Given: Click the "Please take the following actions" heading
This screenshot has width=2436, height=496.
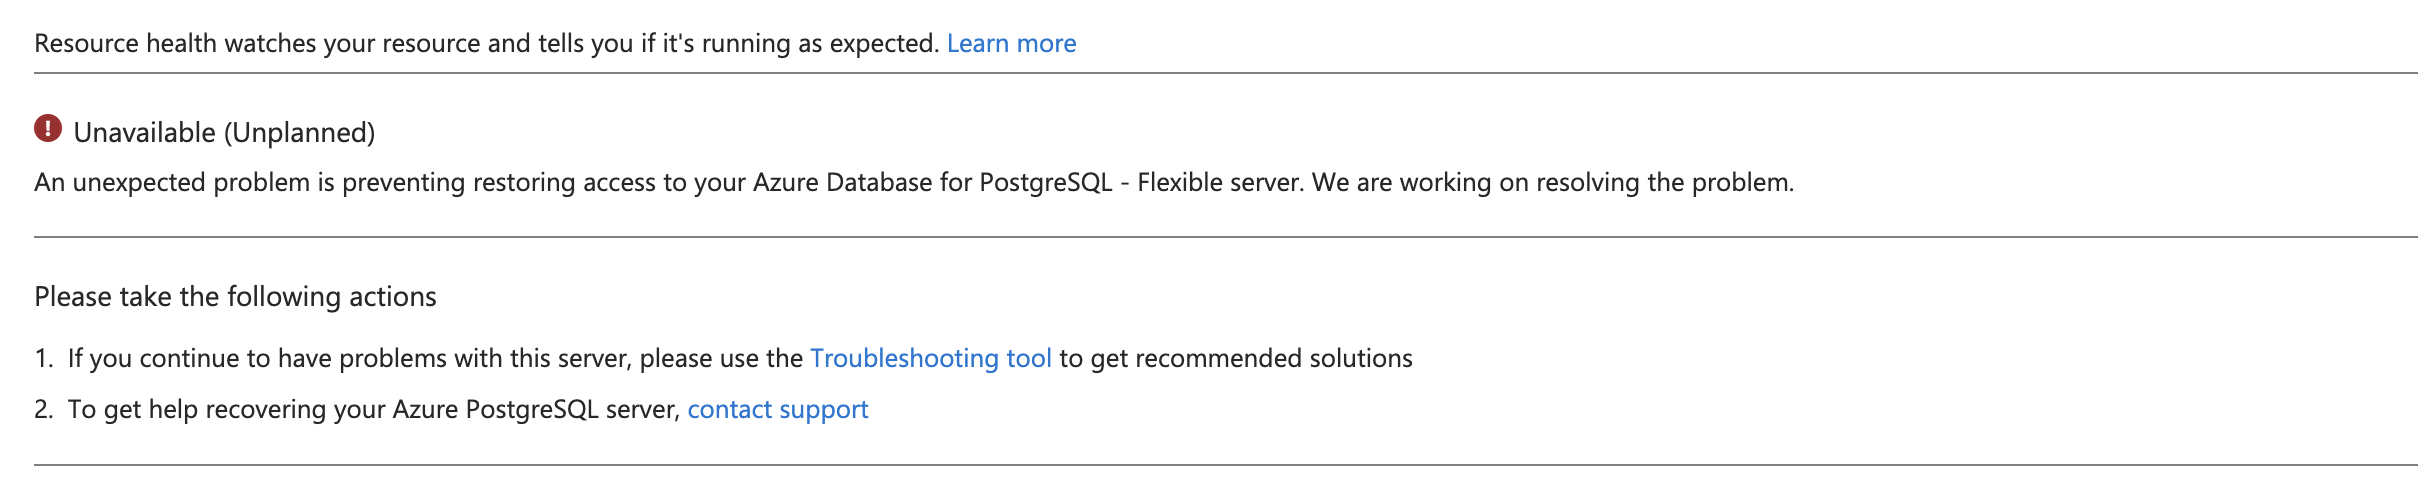Looking at the screenshot, I should 235,297.
